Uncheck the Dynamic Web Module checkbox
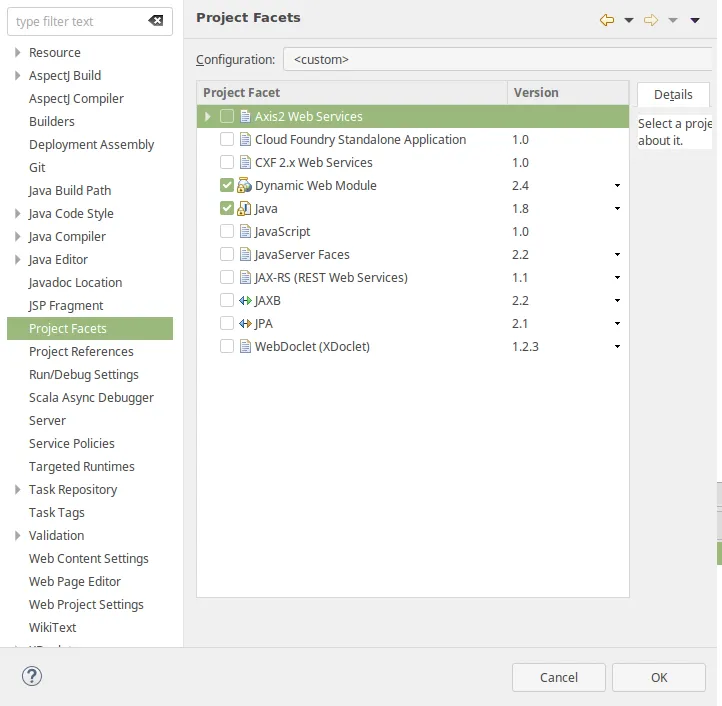The width and height of the screenshot is (722, 706). 227,186
